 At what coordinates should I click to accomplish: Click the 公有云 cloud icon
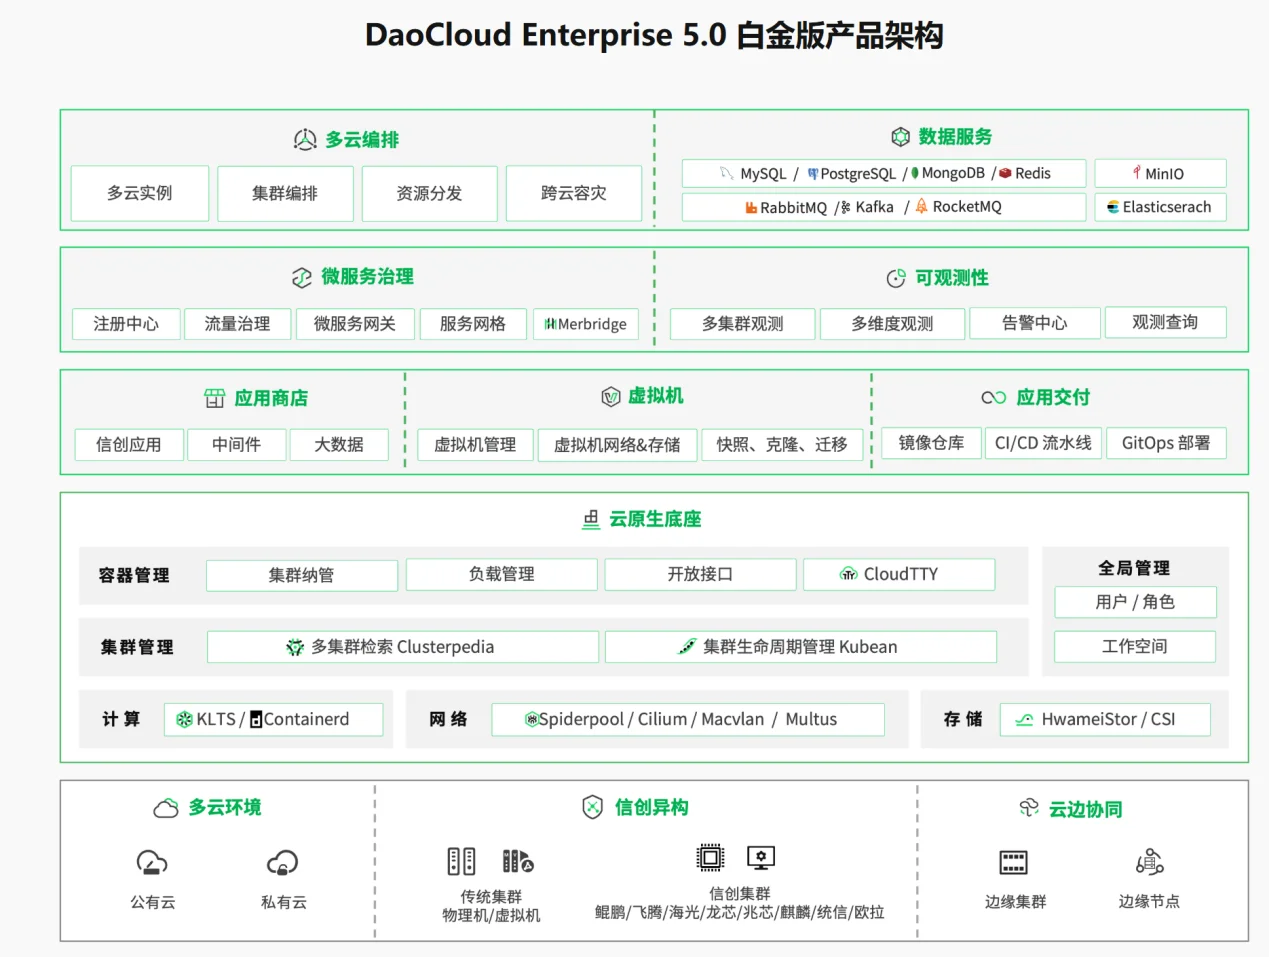[152, 862]
